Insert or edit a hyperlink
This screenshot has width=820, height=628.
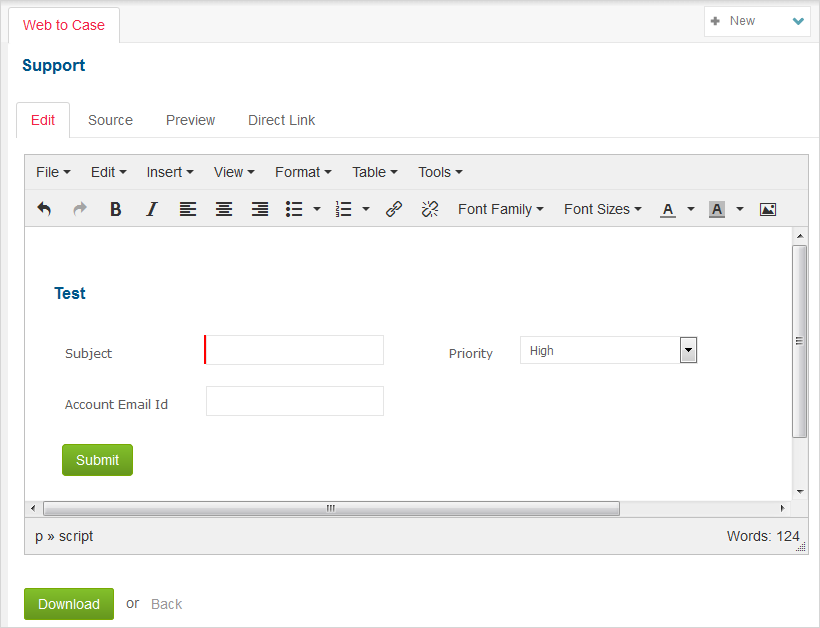coord(394,209)
